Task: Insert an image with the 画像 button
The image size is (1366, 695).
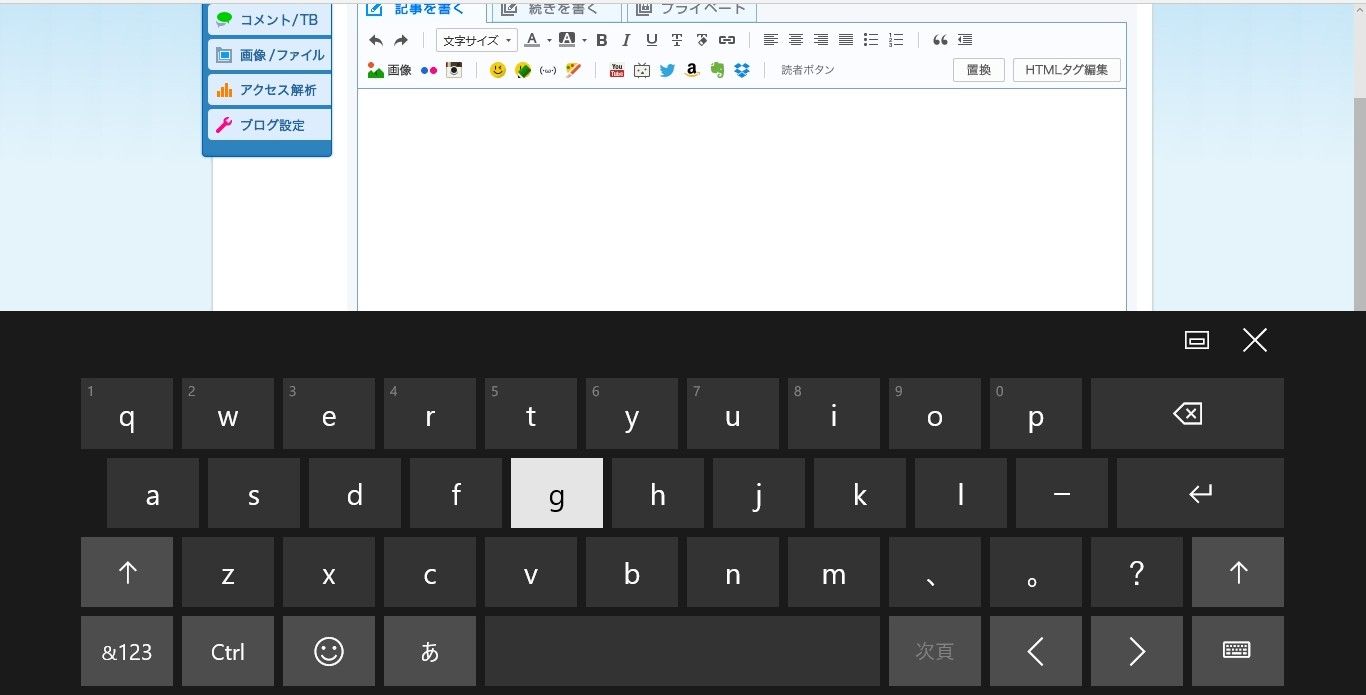Action: pyautogui.click(x=389, y=70)
